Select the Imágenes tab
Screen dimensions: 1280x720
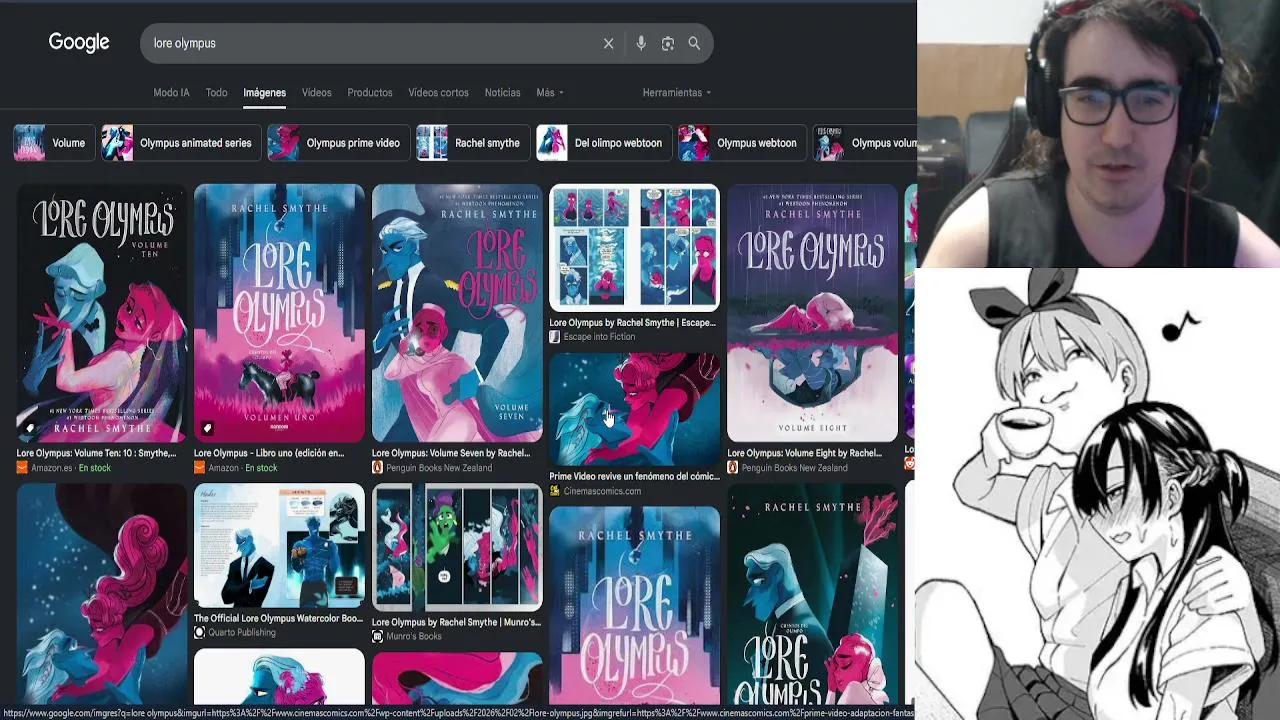coord(265,93)
